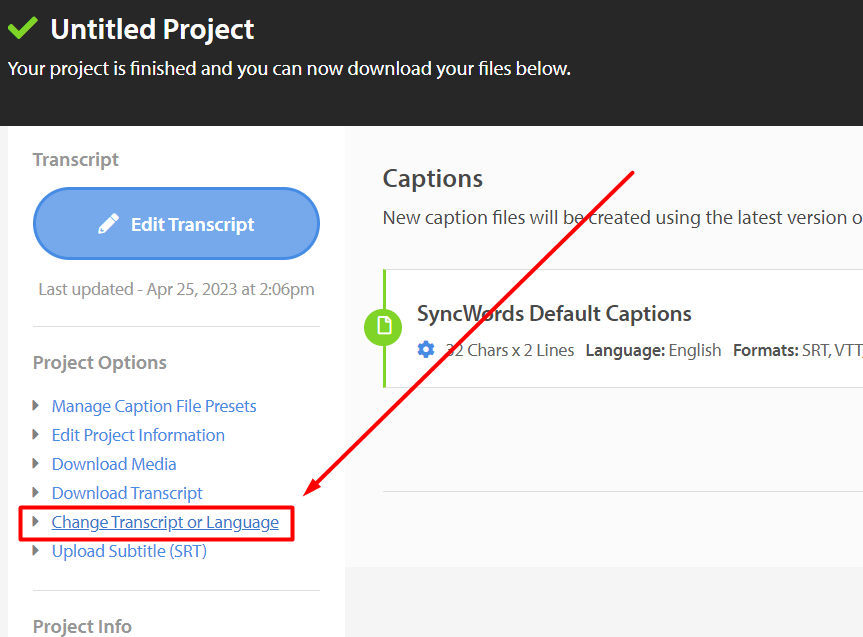
Task: Click the green document icon beside SyncWords Default Captions
Action: (383, 327)
